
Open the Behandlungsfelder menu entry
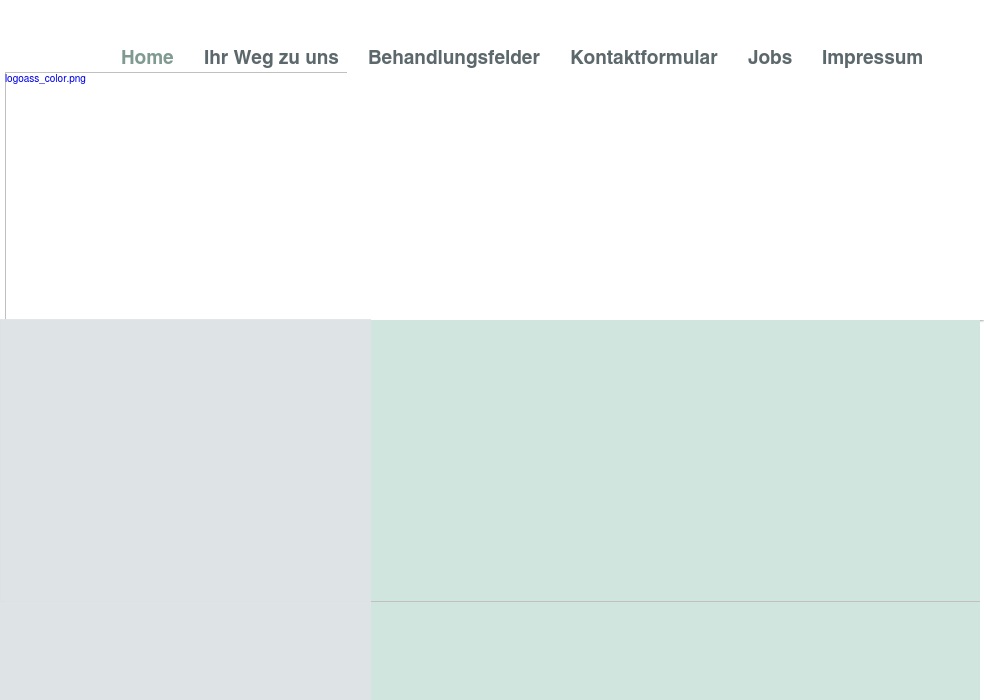click(x=453, y=58)
